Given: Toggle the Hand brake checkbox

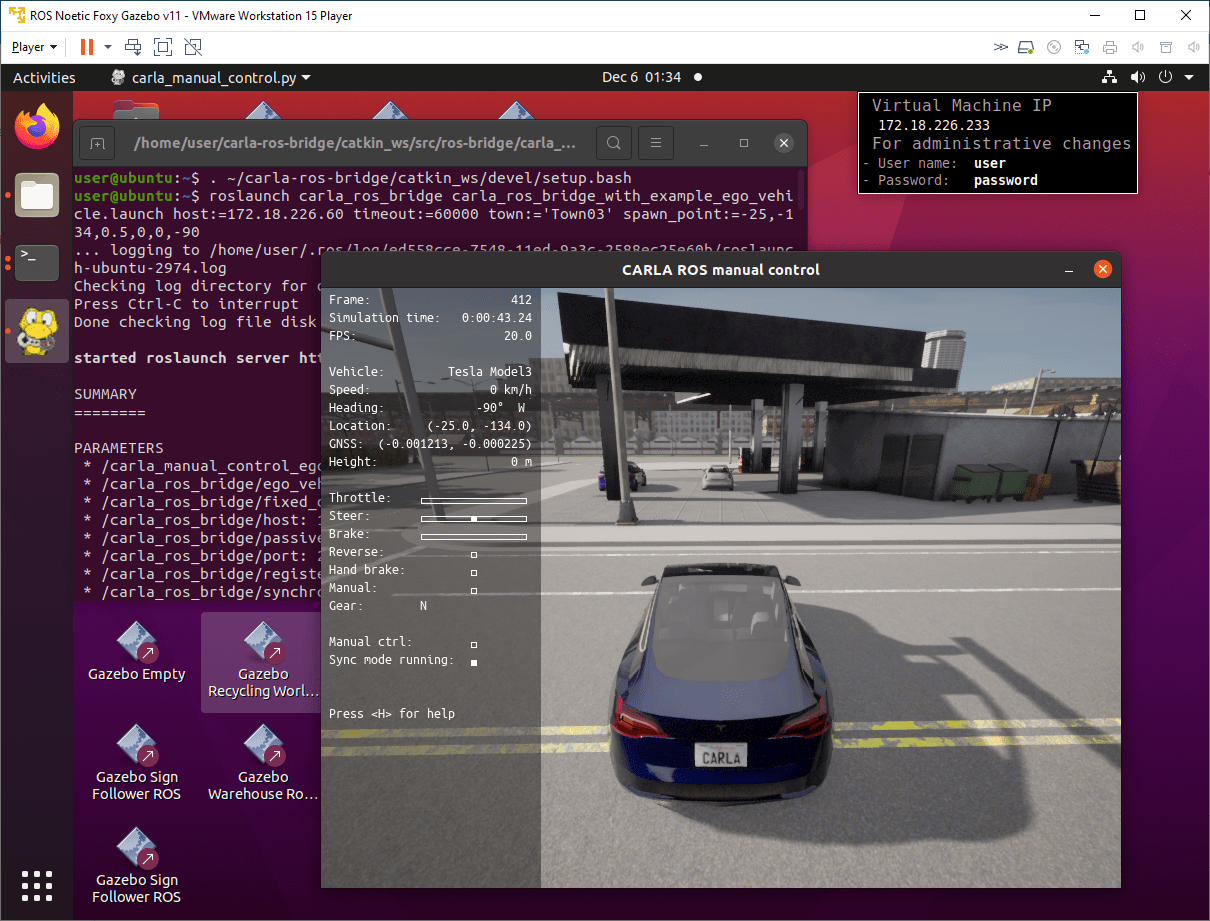Looking at the screenshot, I should point(474,572).
